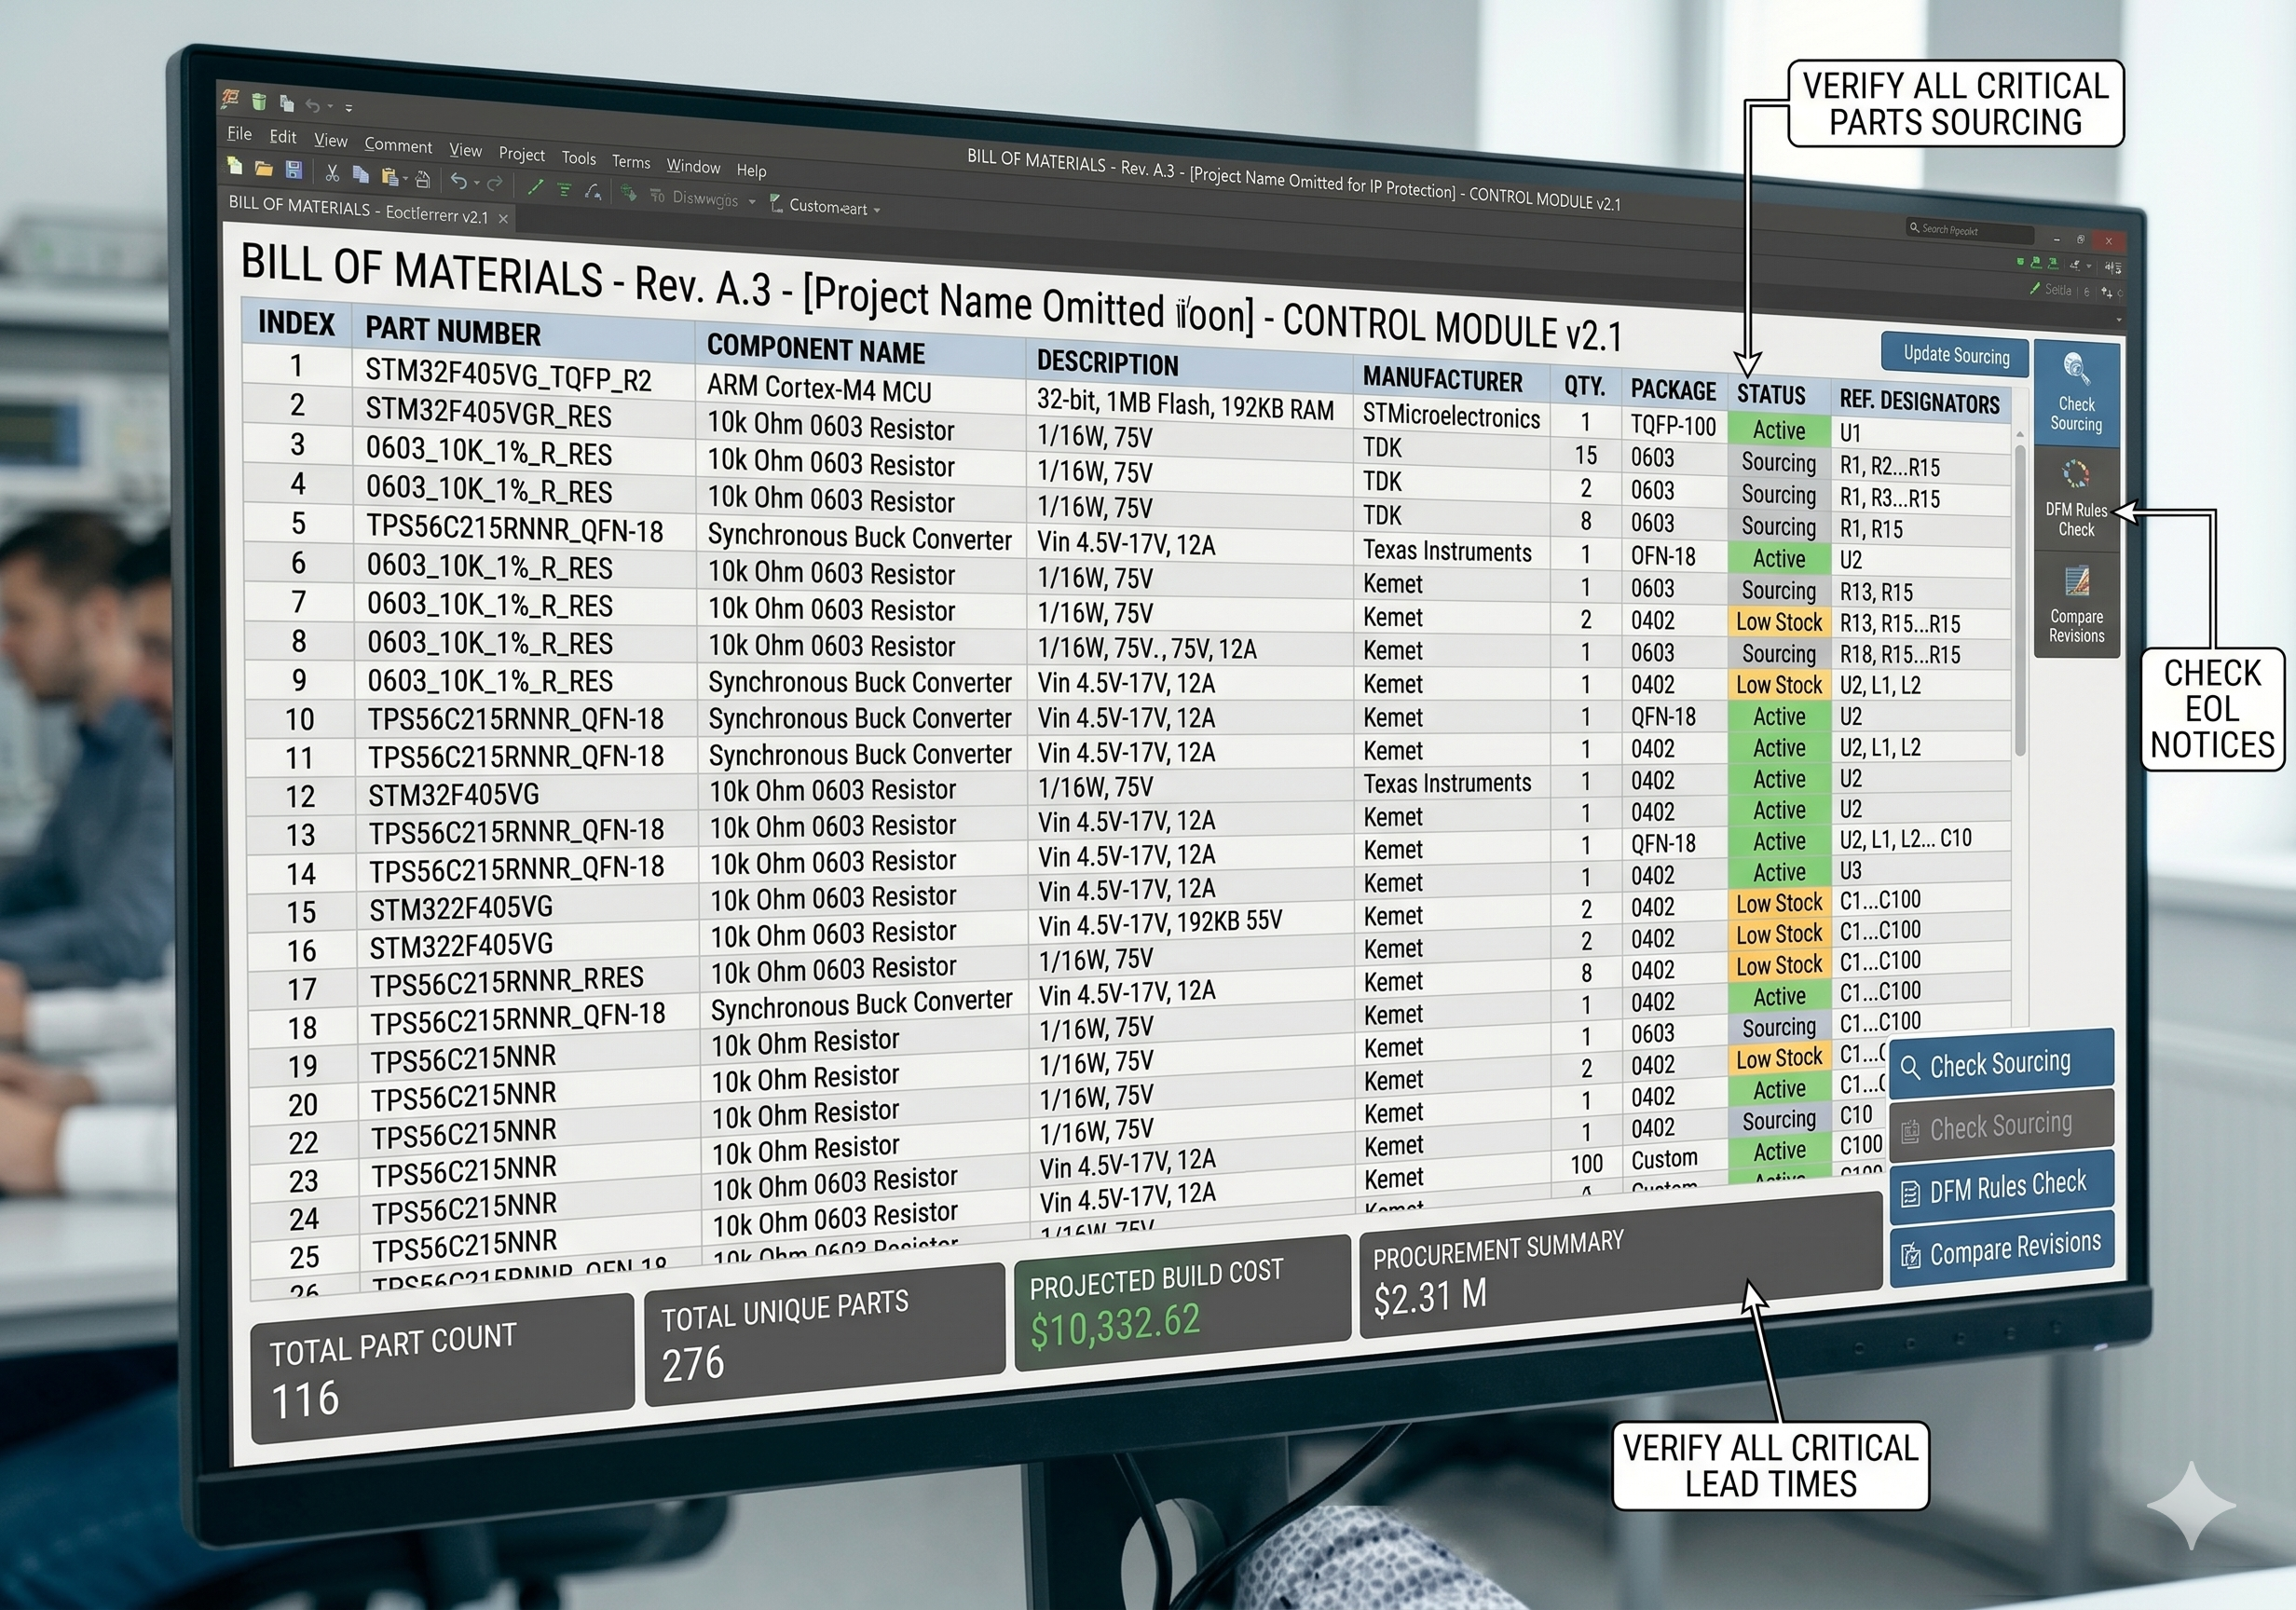Open the File menu
Image resolution: width=2296 pixels, height=1610 pixels.
(239, 133)
